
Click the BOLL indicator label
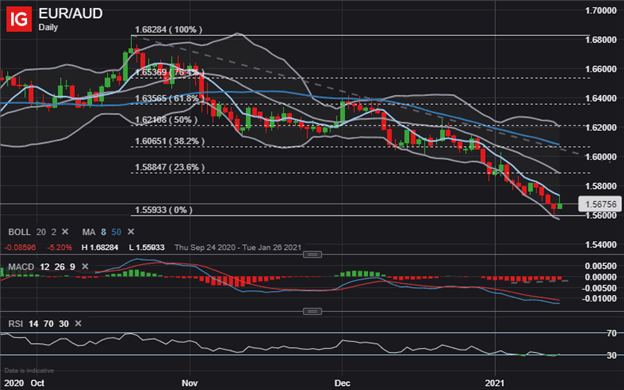(x=19, y=232)
